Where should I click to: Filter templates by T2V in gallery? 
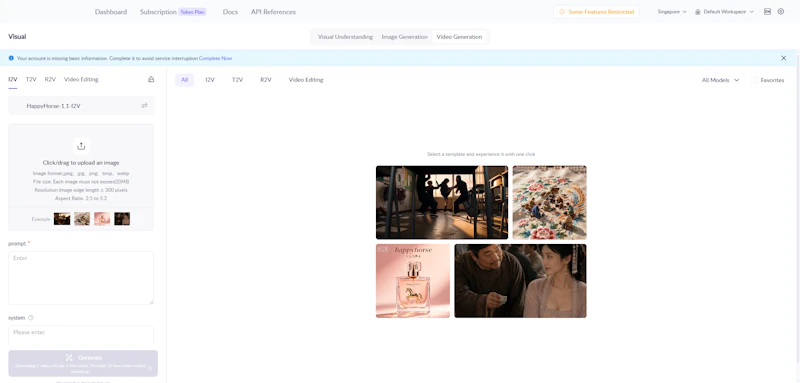click(x=237, y=80)
